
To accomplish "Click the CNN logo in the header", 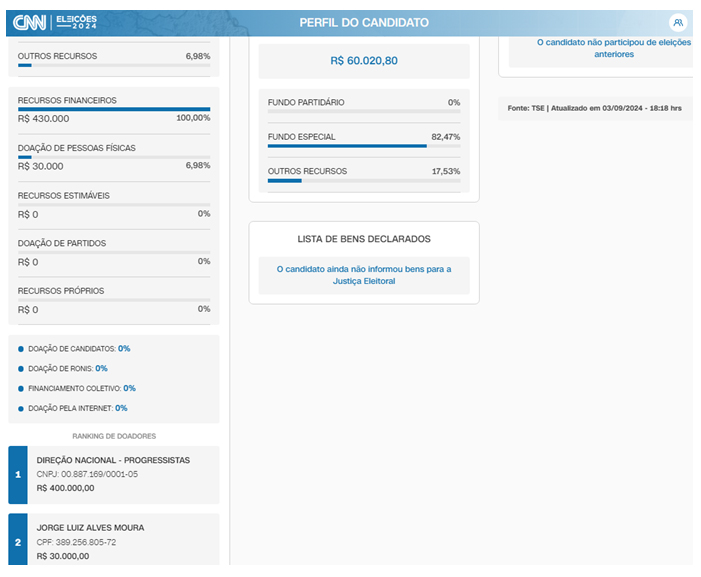I will point(29,21).
